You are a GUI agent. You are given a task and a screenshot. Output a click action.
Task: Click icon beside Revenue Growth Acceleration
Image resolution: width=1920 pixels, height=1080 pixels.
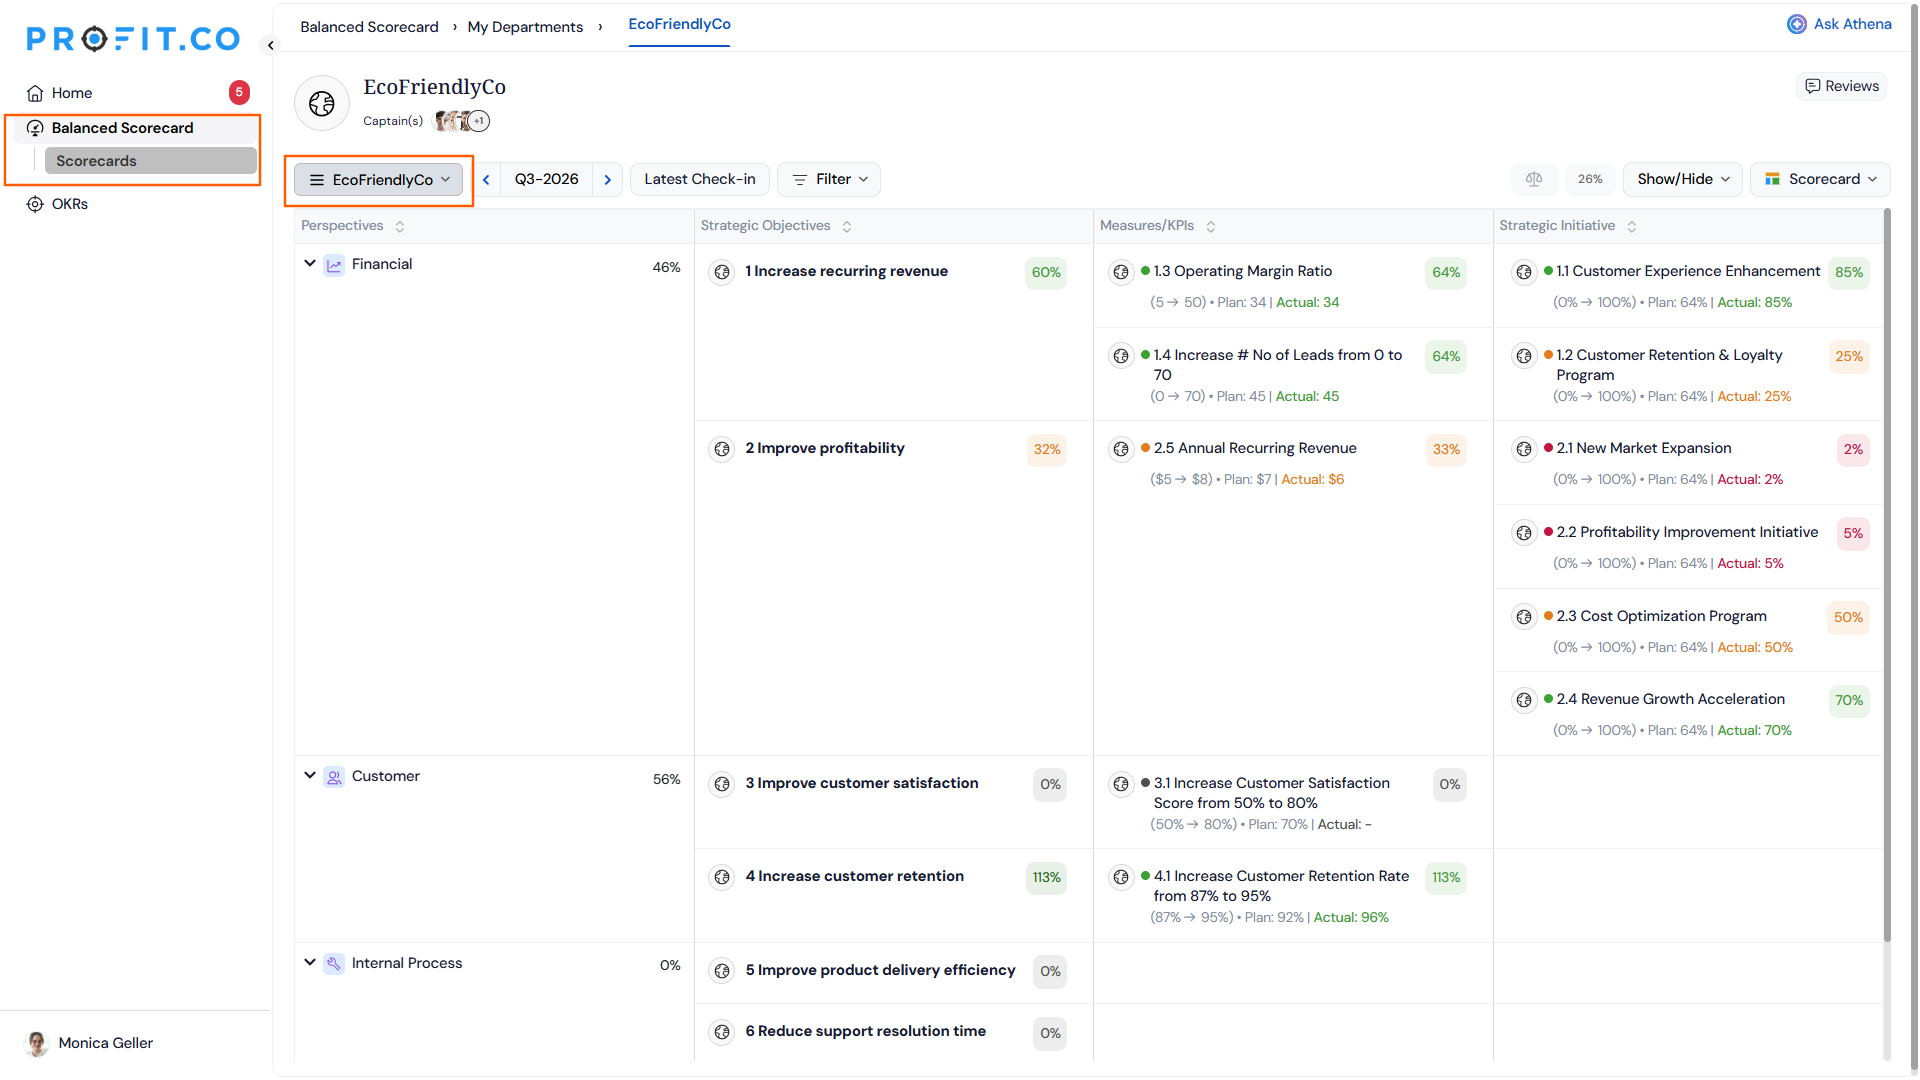pyautogui.click(x=1524, y=700)
